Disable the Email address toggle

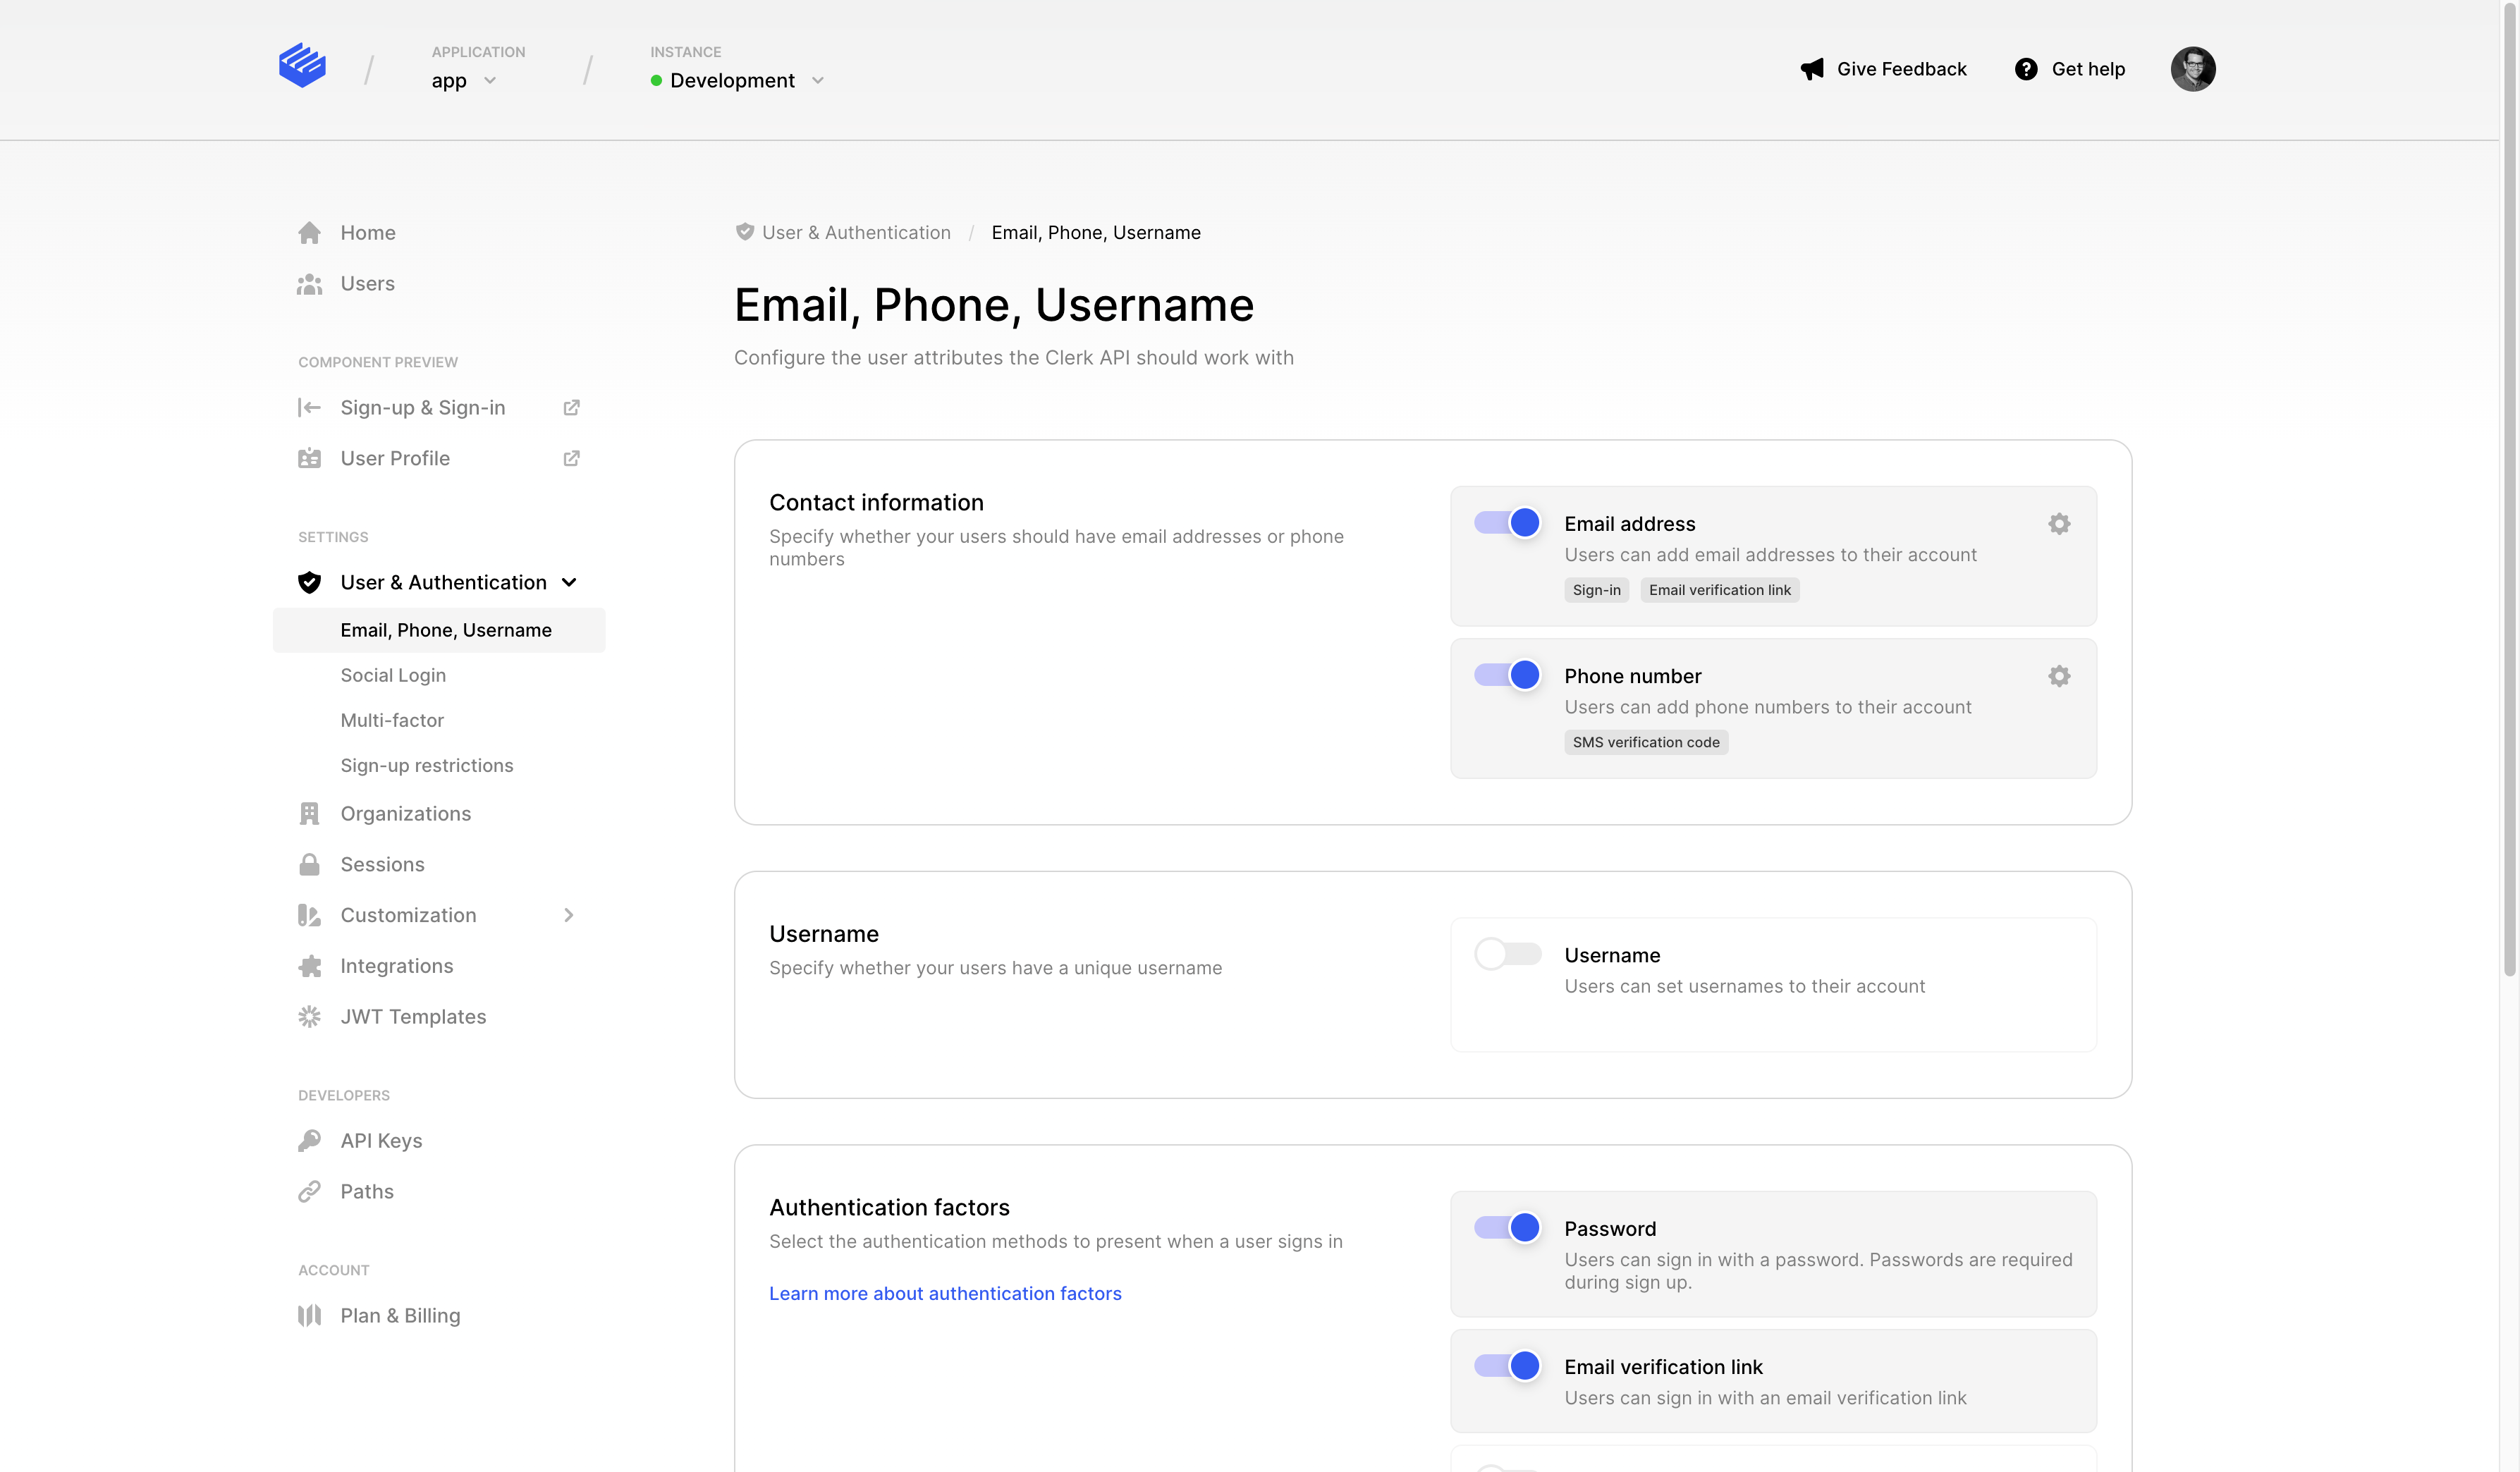[x=1507, y=522]
